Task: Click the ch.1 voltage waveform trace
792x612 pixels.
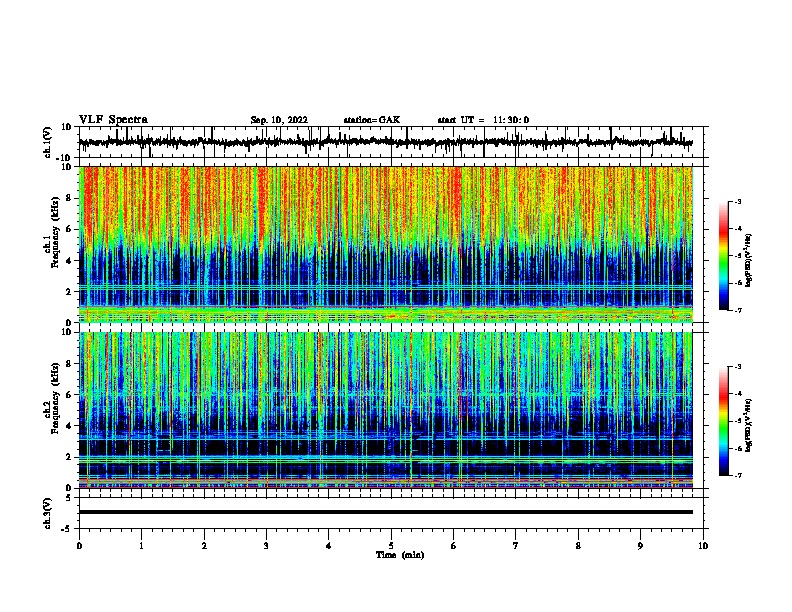Action: click(385, 142)
